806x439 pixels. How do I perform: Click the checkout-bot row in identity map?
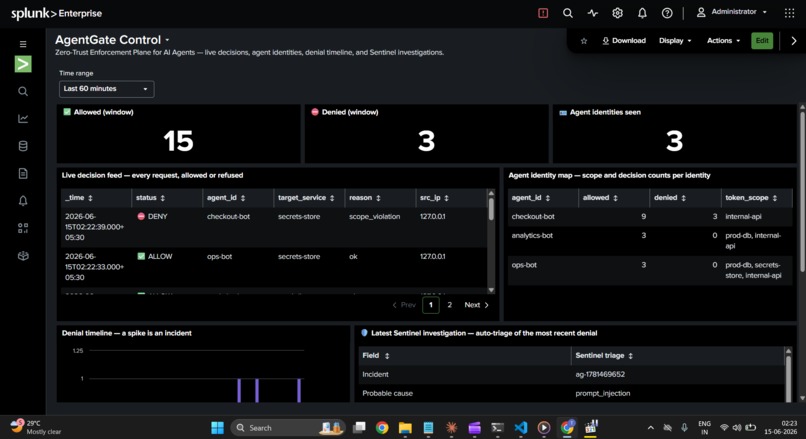650,217
